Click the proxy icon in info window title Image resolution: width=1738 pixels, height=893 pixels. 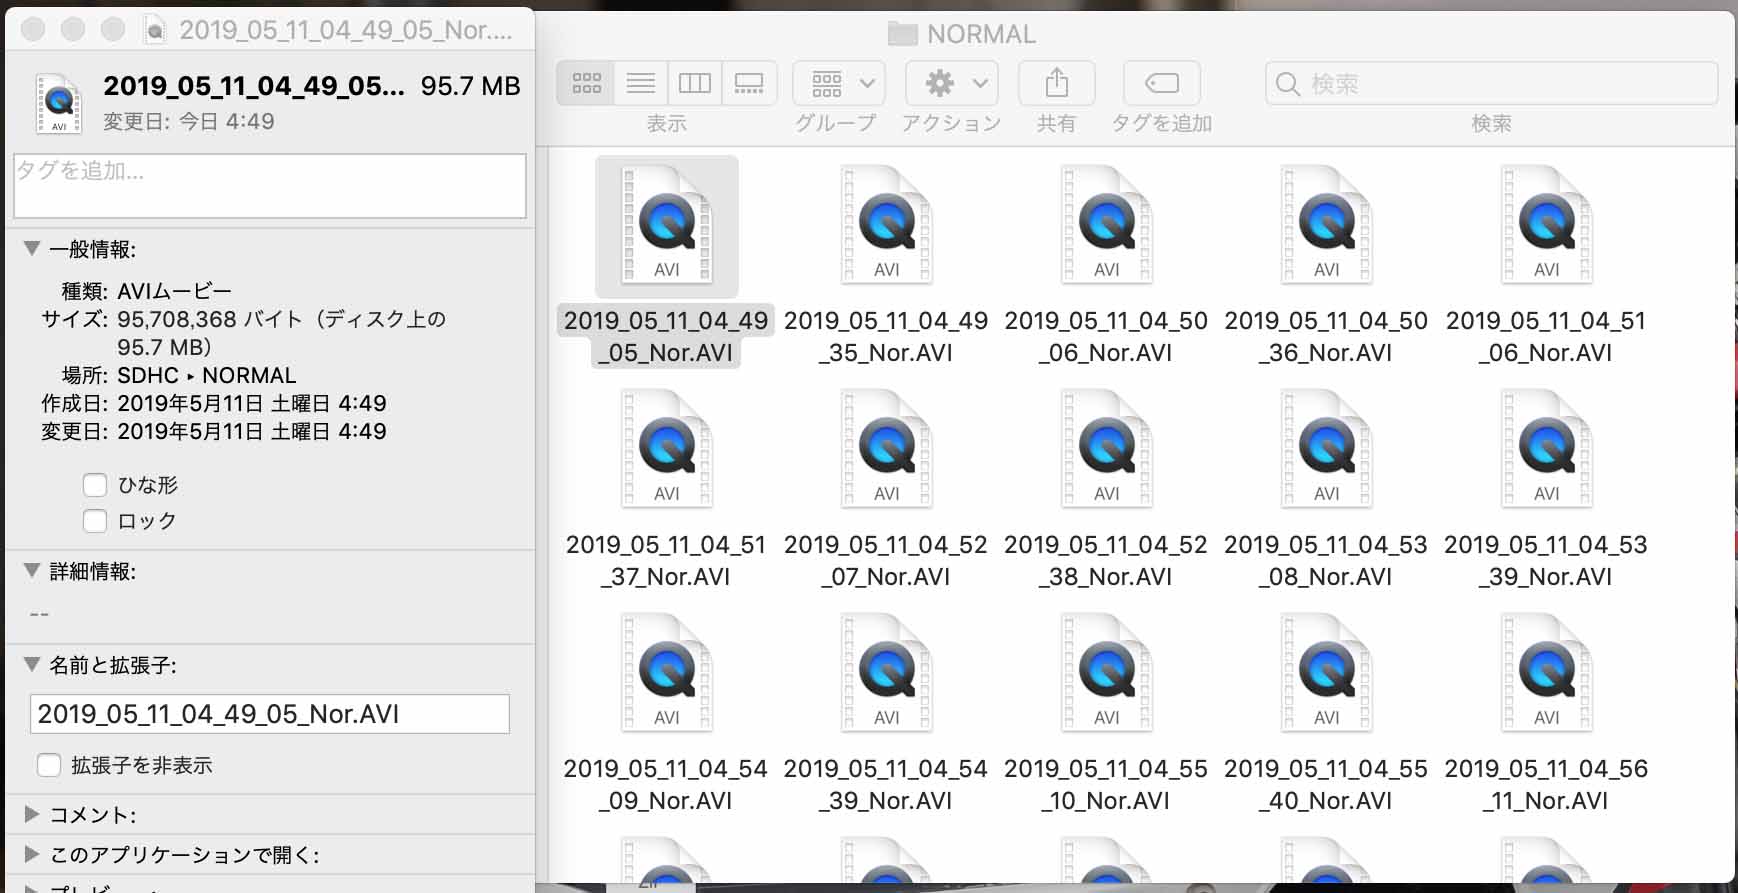point(155,30)
